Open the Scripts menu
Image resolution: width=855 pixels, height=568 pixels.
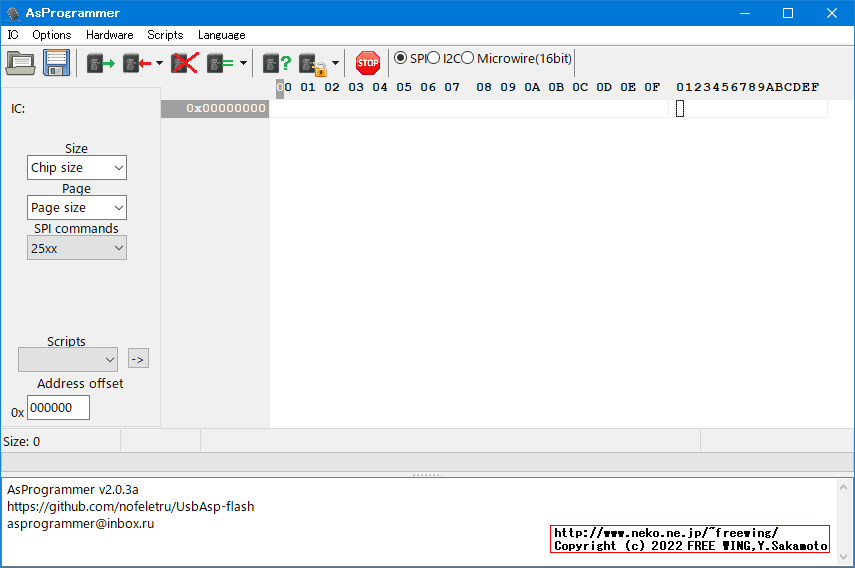(165, 35)
